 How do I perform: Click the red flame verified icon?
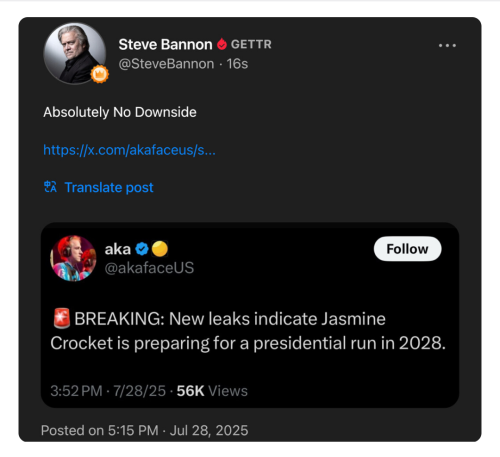[222, 44]
